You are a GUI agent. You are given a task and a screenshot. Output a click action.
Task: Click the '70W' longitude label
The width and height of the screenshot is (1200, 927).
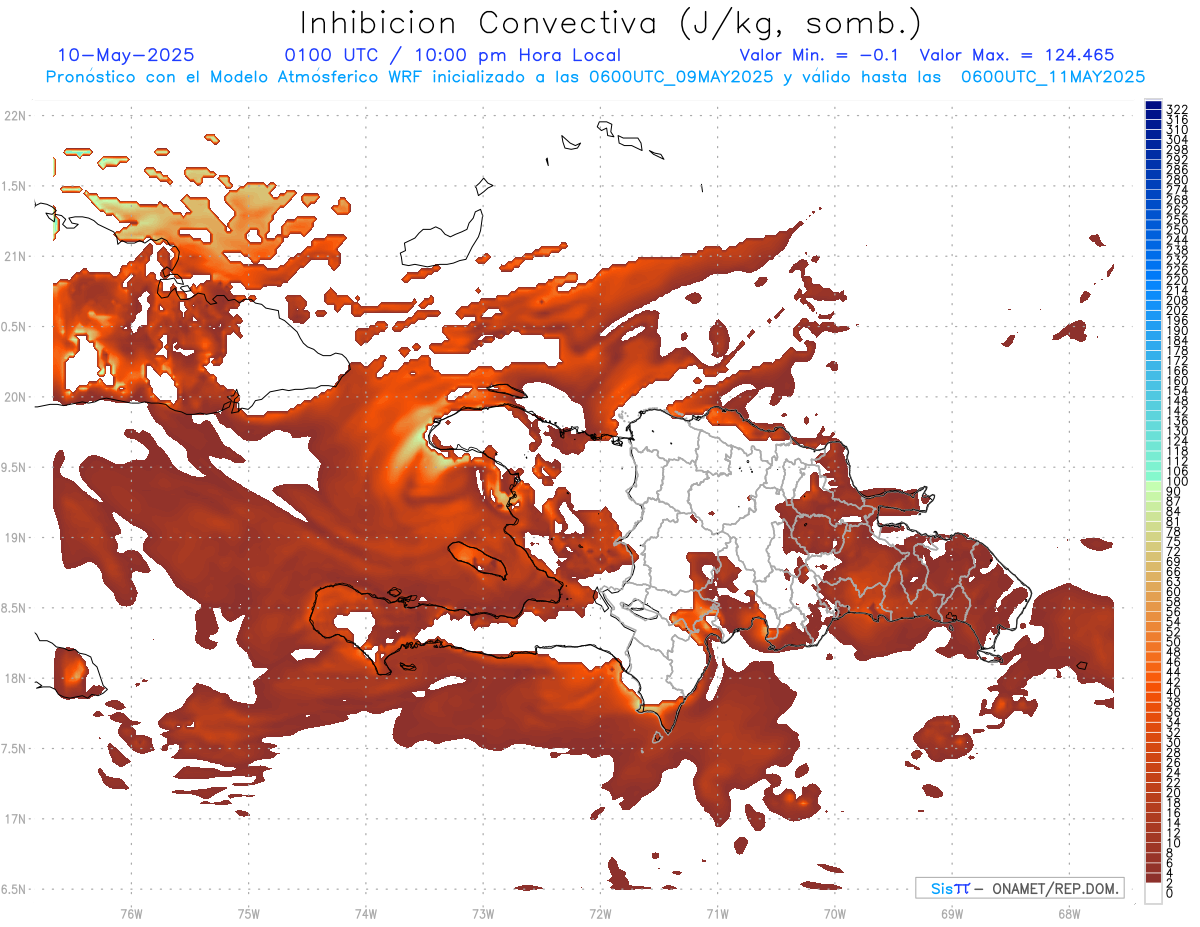835,913
